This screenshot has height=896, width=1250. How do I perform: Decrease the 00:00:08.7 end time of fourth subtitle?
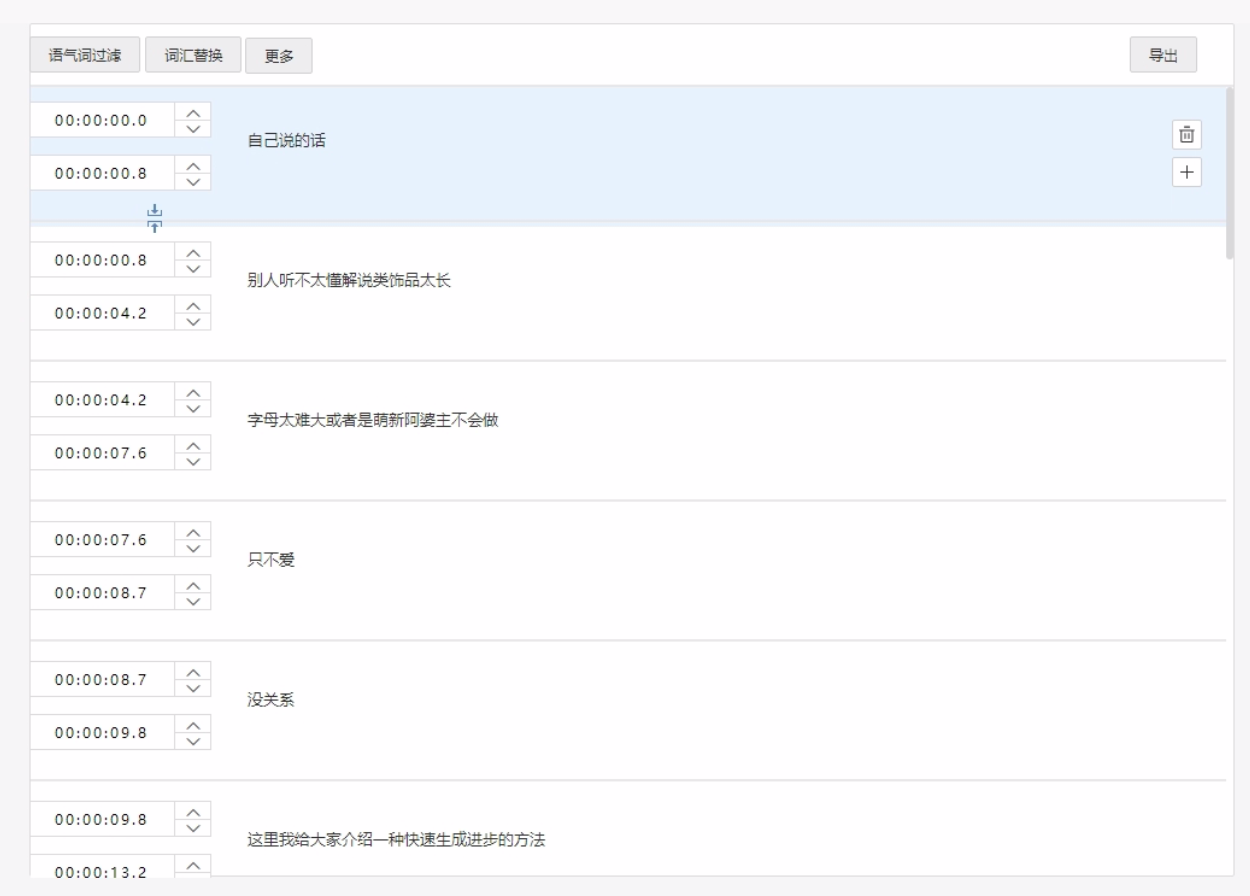194,600
